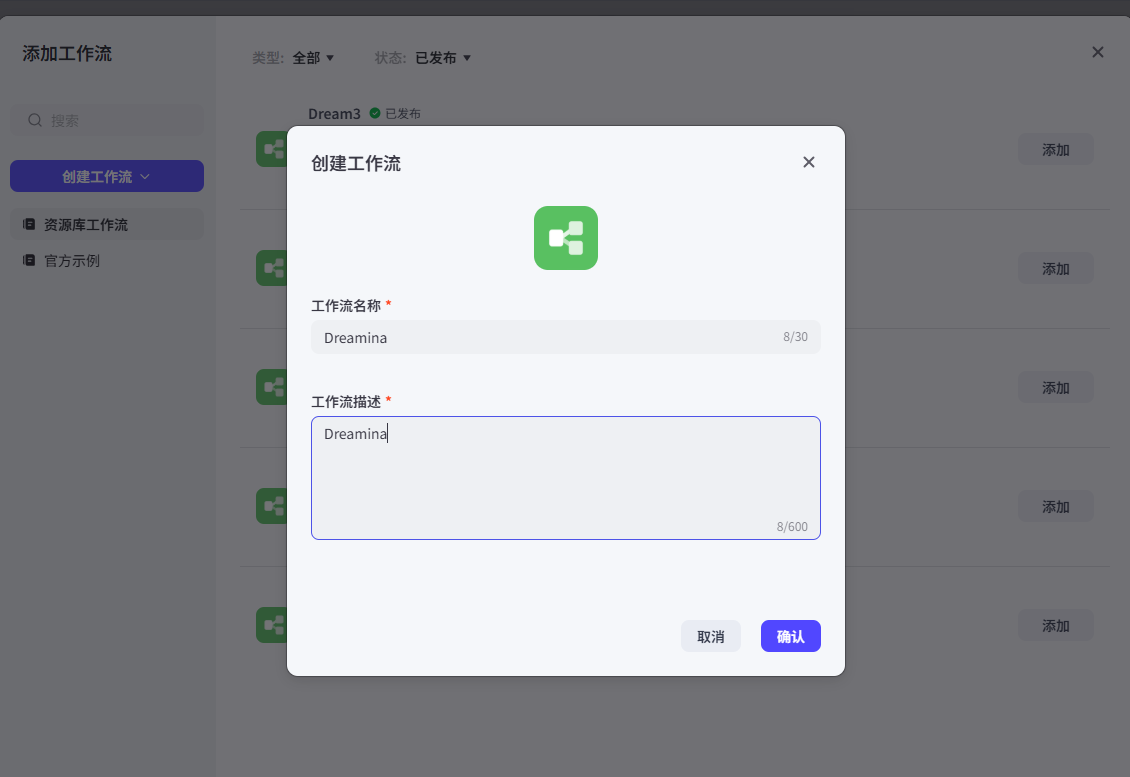Click 添加 for the Dream3 workflow
Viewport: 1130px width, 777px height.
coord(1056,149)
